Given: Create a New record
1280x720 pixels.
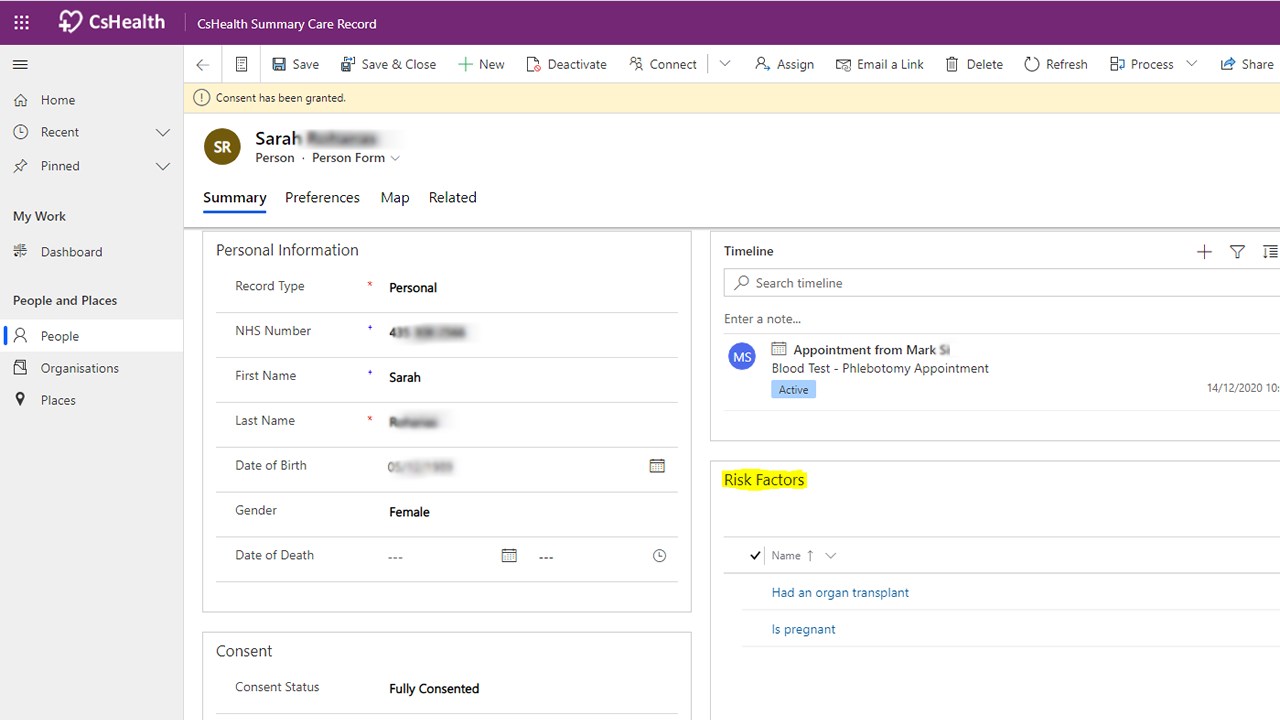Looking at the screenshot, I should click(x=481, y=64).
